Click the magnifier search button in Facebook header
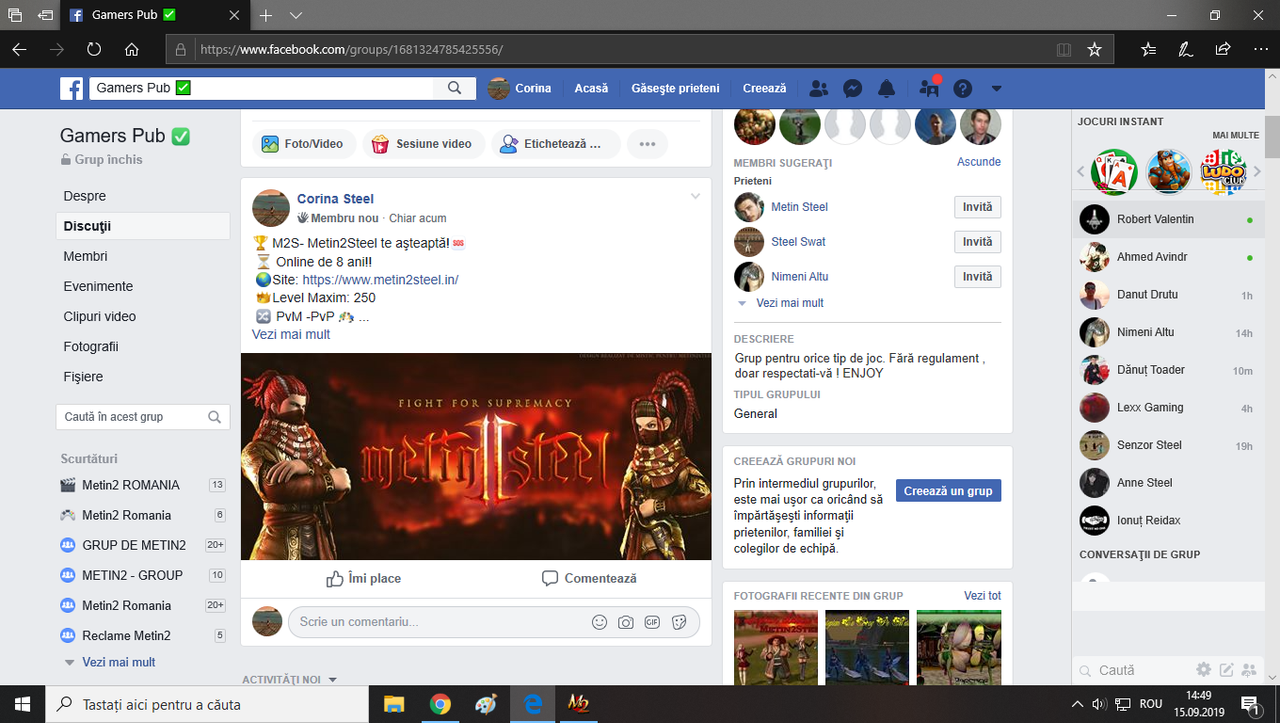Viewport: 1280px width, 723px height. pyautogui.click(x=455, y=88)
